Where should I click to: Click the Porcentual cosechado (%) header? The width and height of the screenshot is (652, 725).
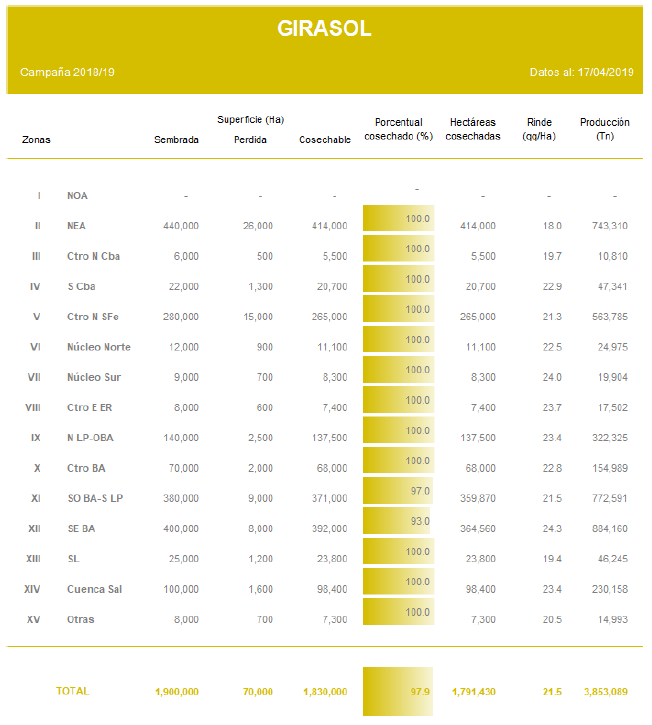click(x=398, y=129)
